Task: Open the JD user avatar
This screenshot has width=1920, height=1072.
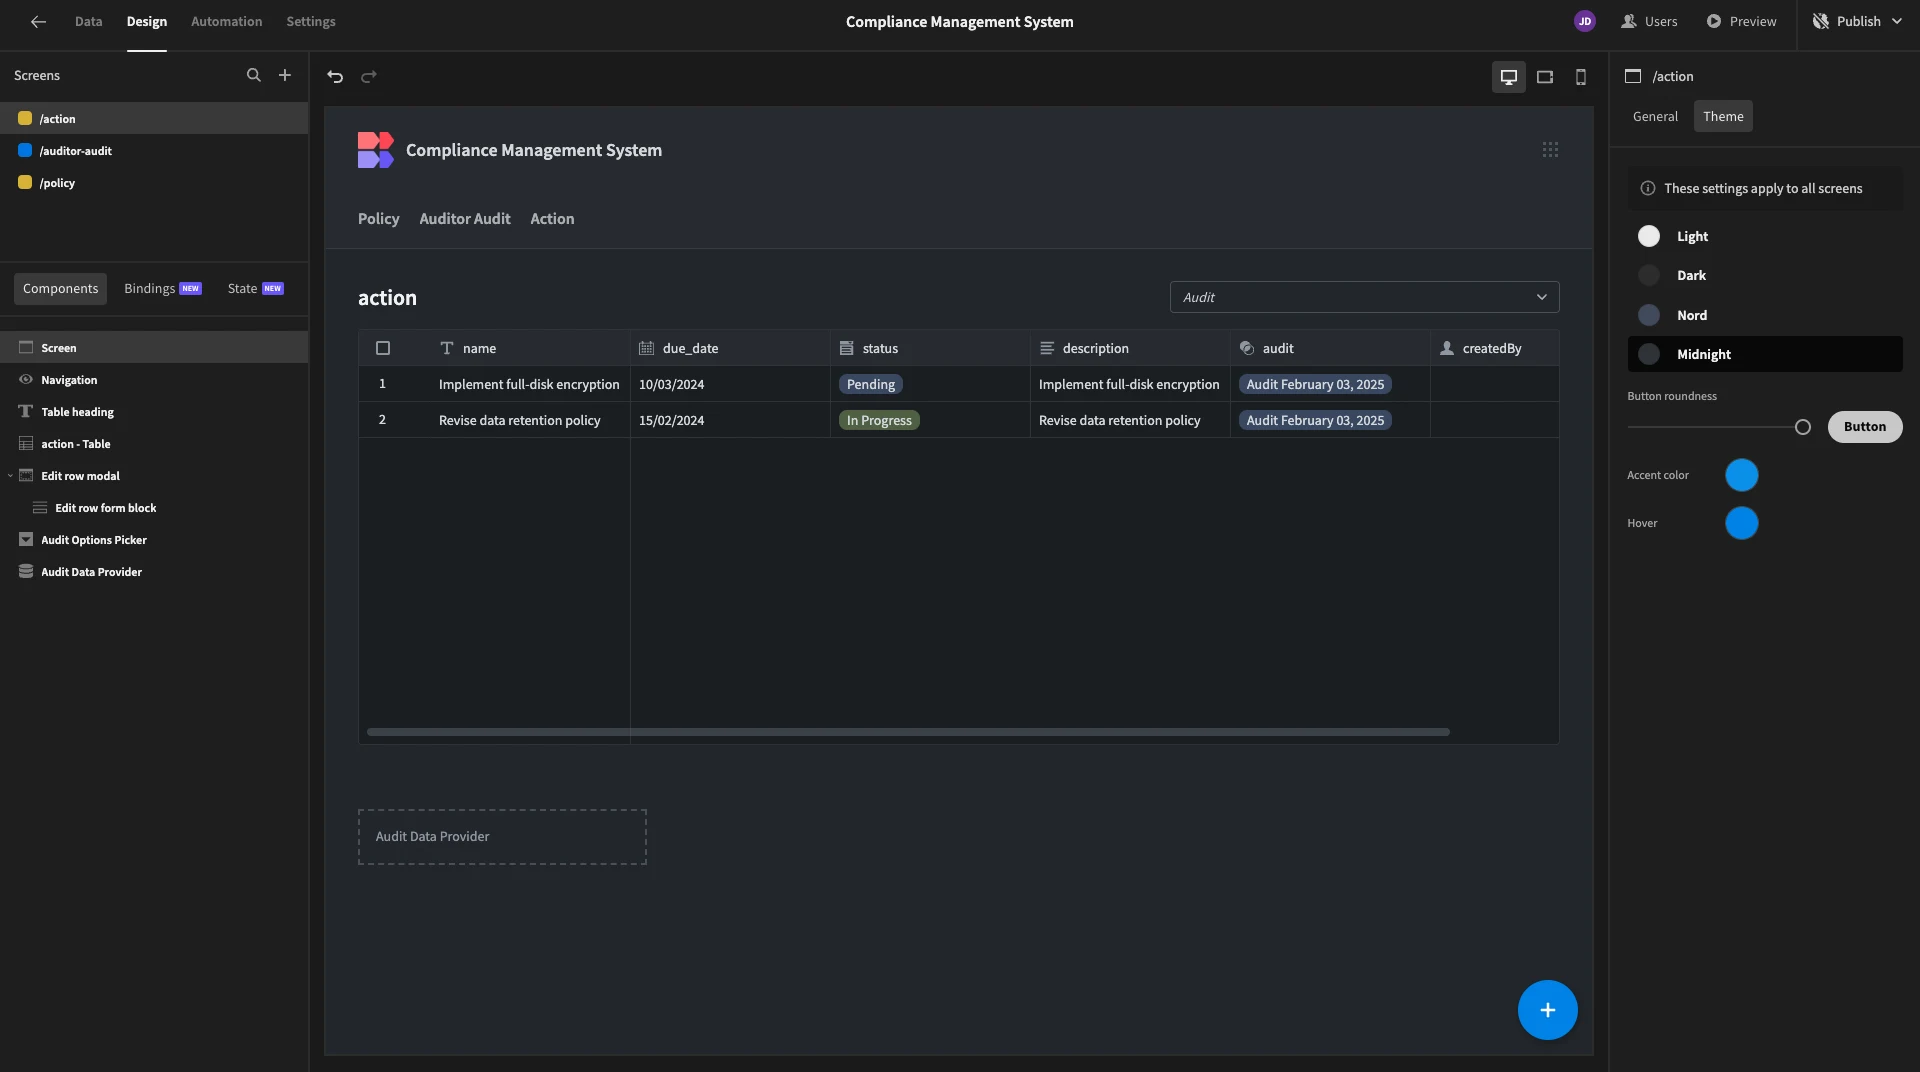Action: click(x=1584, y=21)
